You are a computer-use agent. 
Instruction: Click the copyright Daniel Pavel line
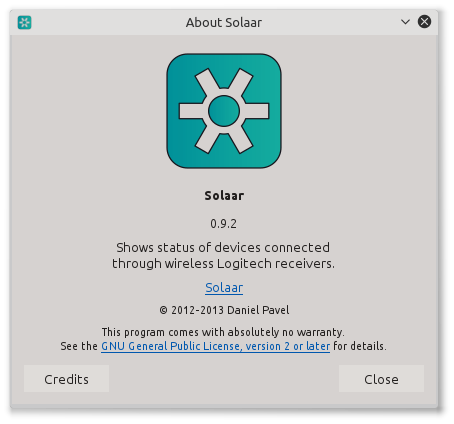[224, 310]
